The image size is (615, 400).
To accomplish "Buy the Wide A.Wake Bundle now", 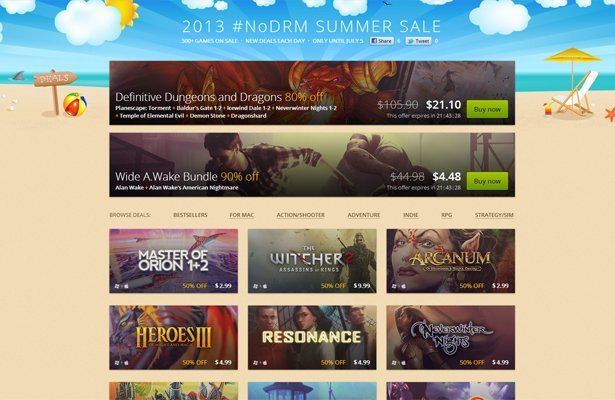I will click(x=487, y=181).
